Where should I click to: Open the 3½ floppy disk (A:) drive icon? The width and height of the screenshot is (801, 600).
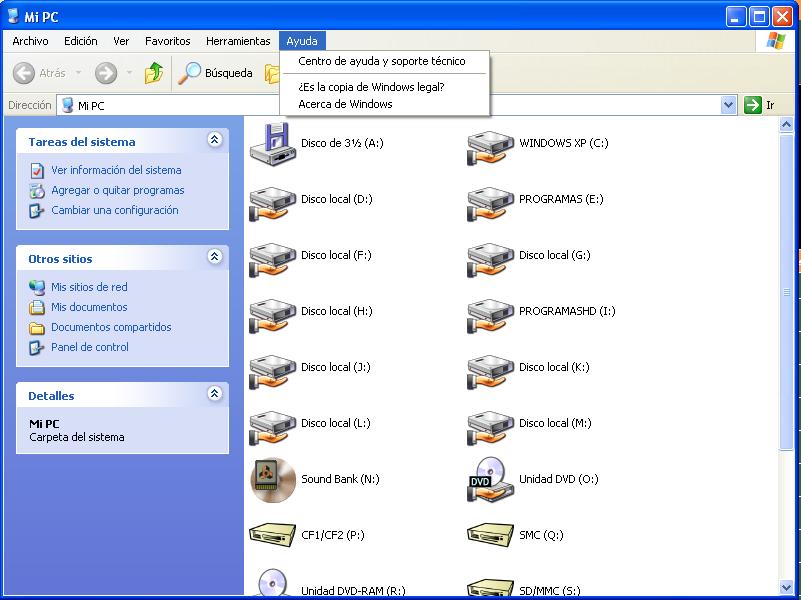[x=273, y=144]
